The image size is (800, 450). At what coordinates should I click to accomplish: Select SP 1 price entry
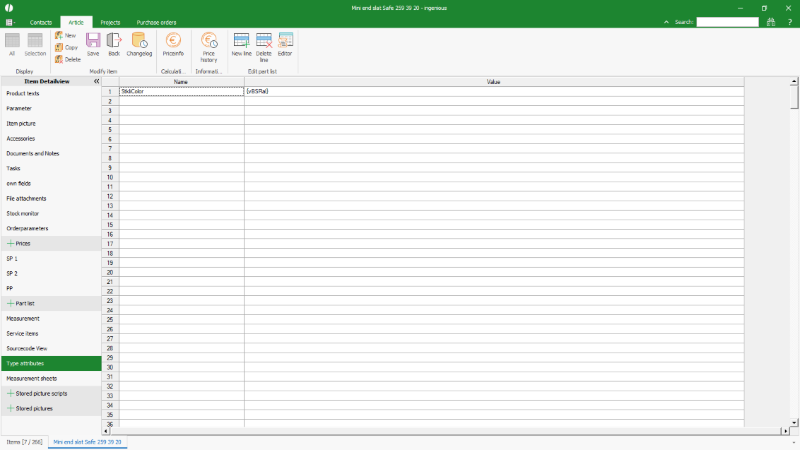[51, 258]
